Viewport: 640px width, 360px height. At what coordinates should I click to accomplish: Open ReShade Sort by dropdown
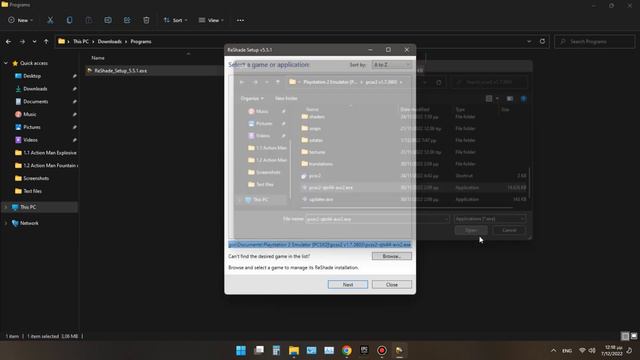point(392,64)
